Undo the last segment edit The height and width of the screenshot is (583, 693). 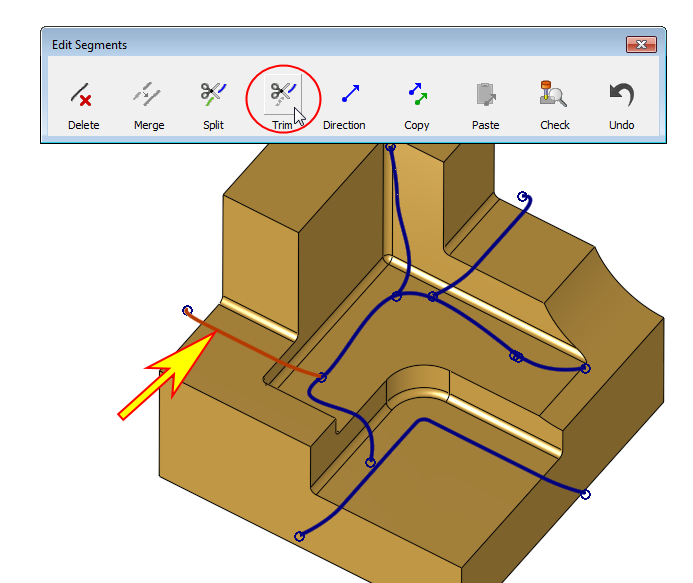point(621,104)
